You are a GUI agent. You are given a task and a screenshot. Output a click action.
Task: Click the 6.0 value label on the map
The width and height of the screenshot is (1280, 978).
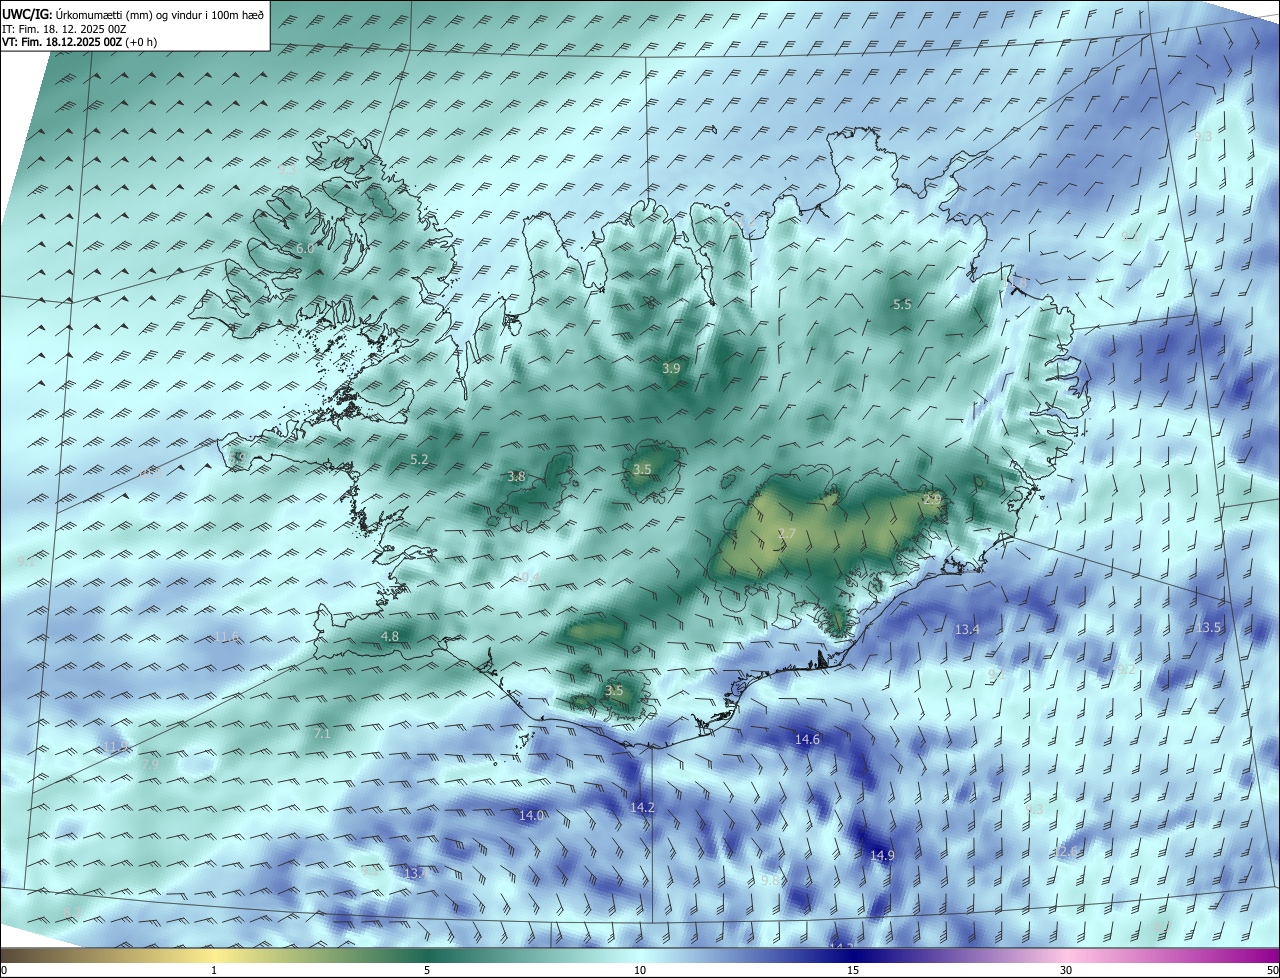305,248
